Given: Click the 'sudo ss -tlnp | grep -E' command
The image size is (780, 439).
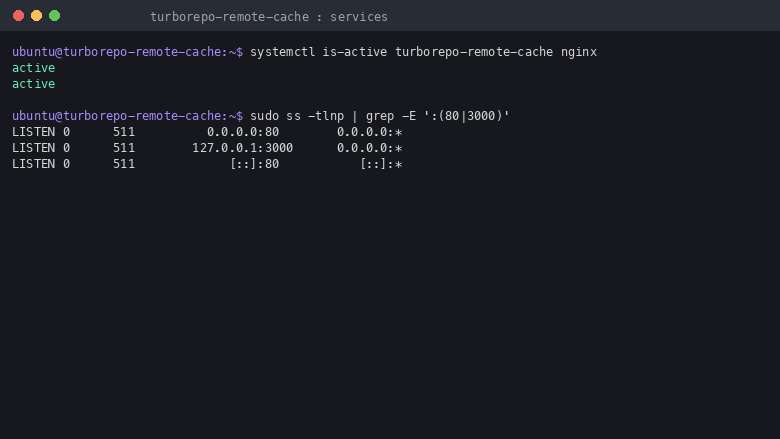Looking at the screenshot, I should (380, 115).
